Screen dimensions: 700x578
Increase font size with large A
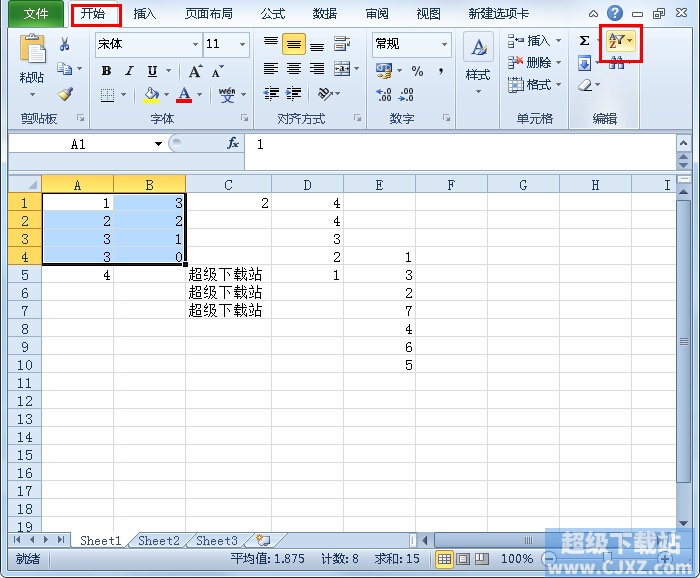(x=195, y=71)
